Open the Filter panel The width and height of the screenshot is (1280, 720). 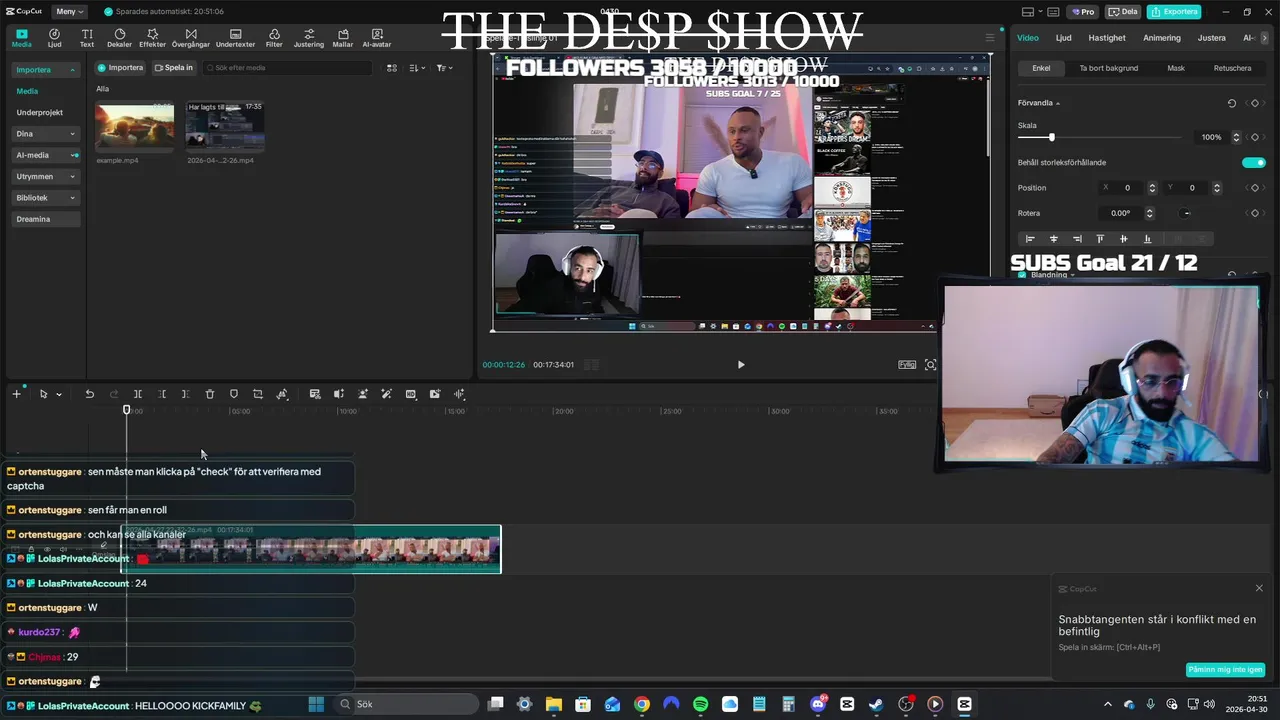tap(274, 38)
